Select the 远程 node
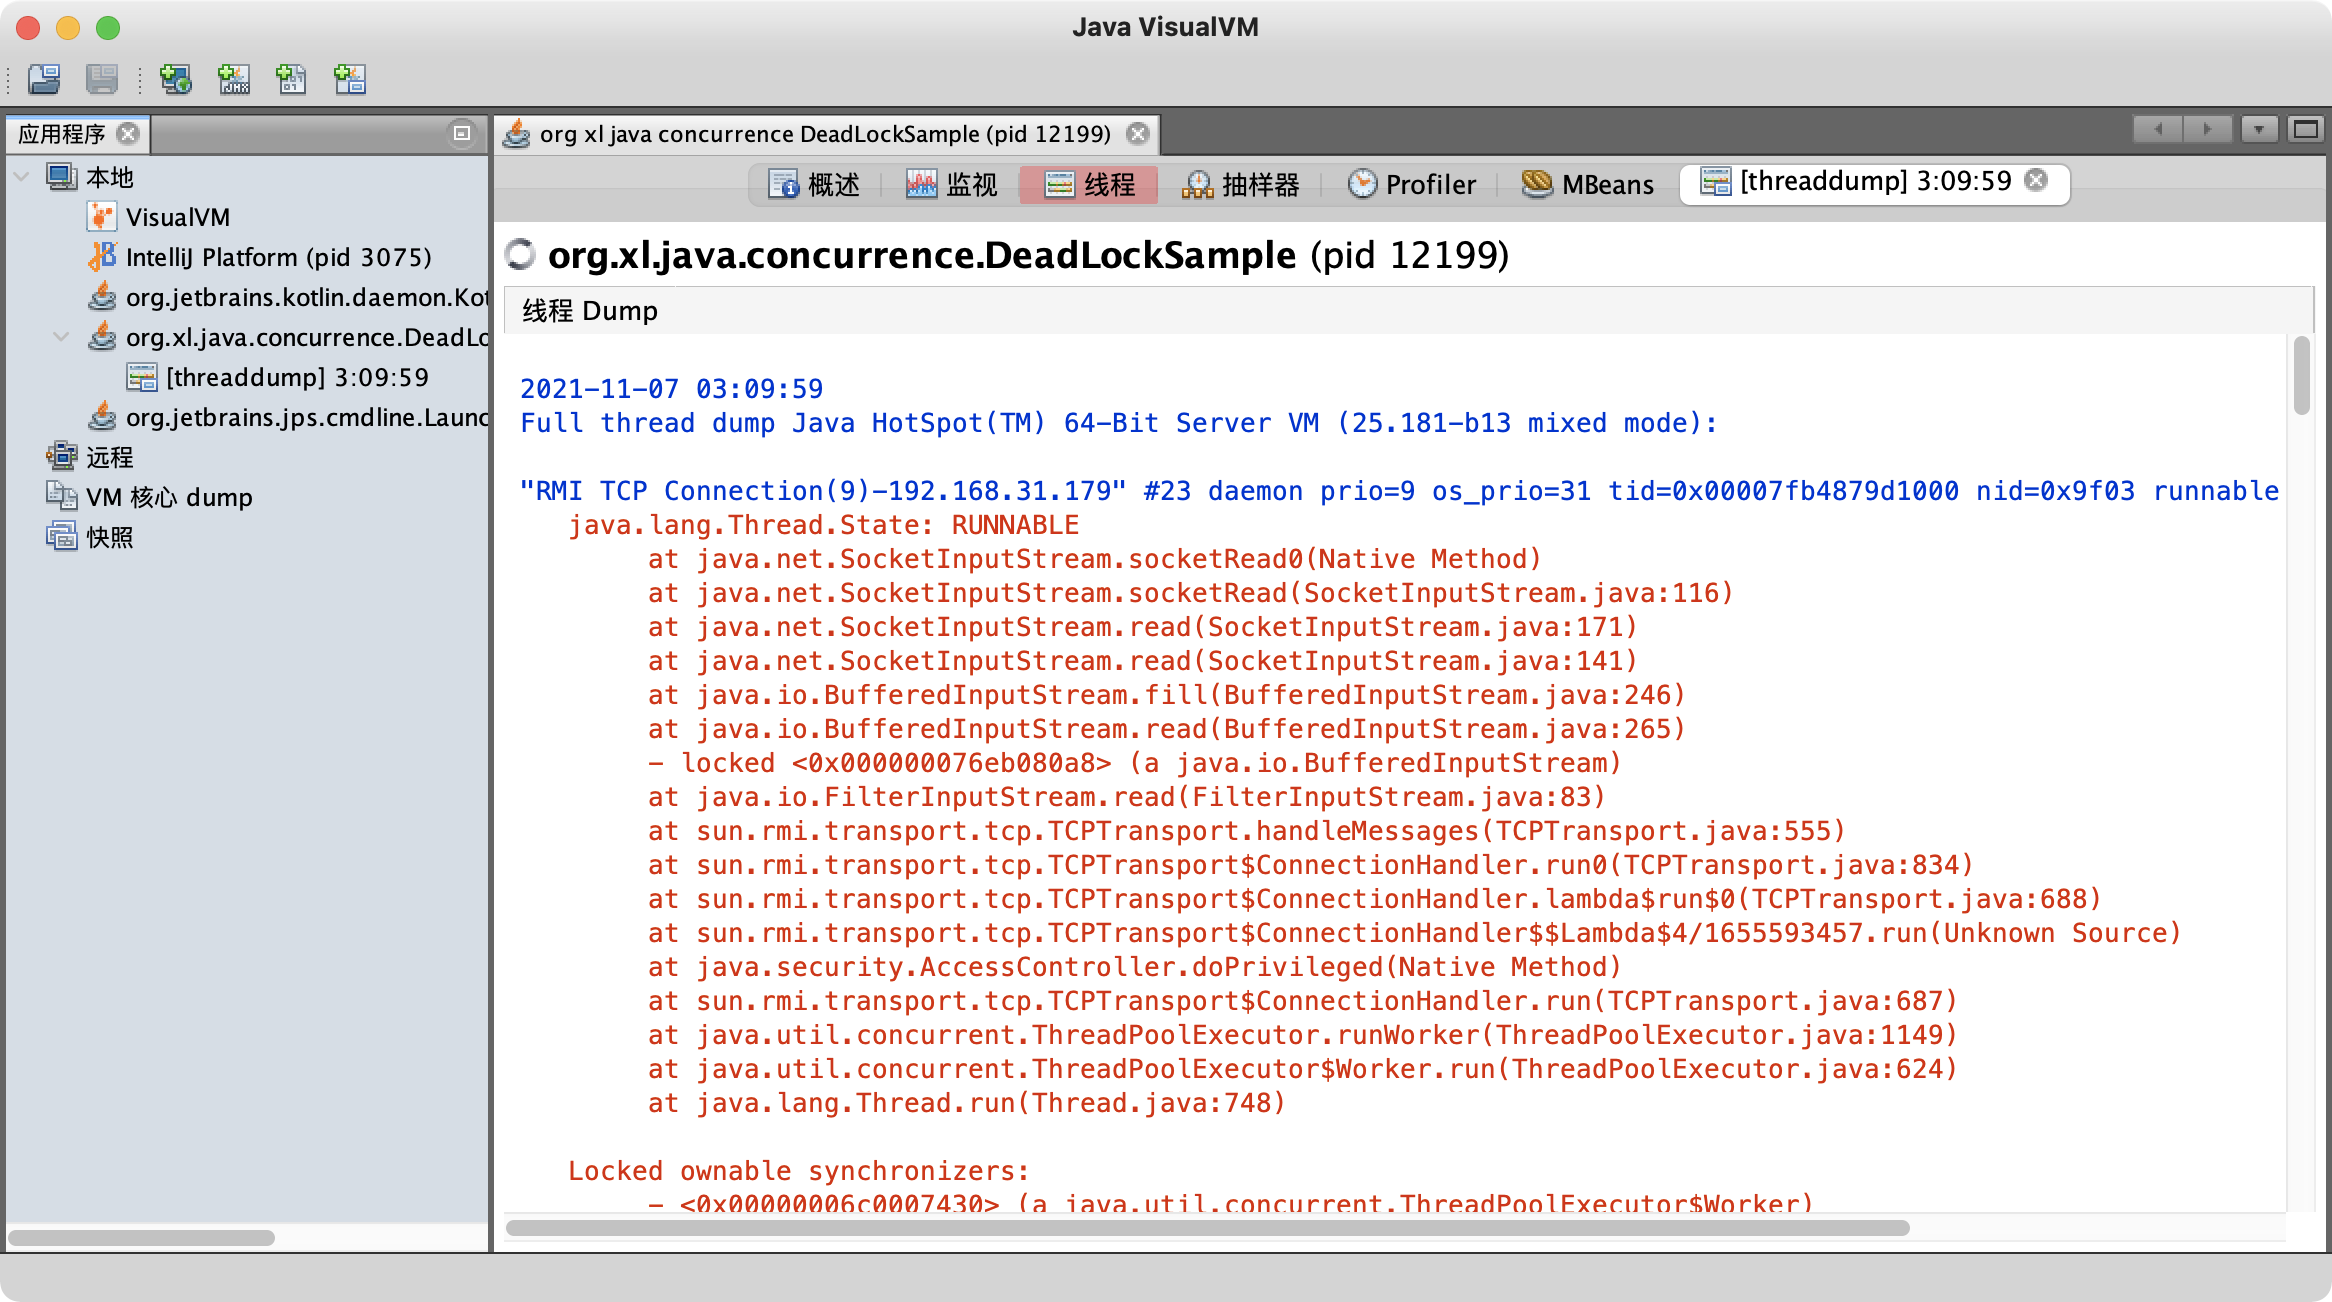The height and width of the screenshot is (1302, 2332). [x=110, y=457]
